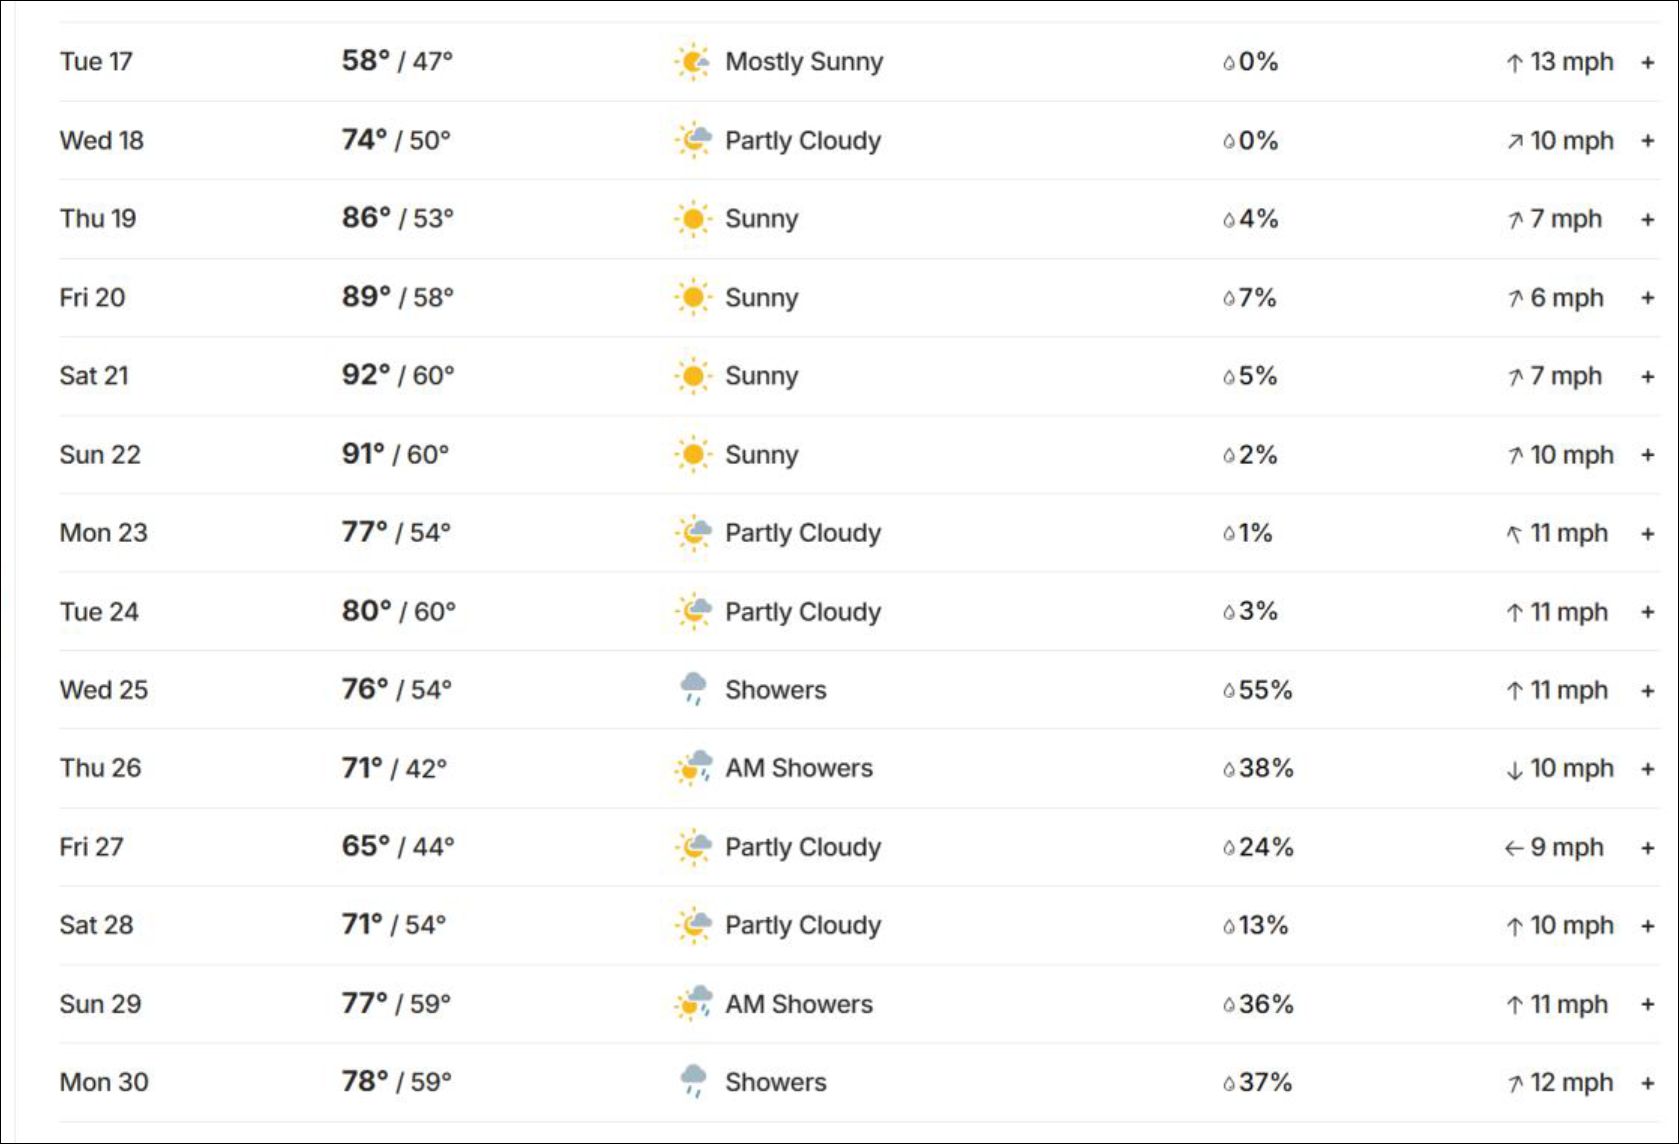Select the Mon 23 day label

pos(103,533)
